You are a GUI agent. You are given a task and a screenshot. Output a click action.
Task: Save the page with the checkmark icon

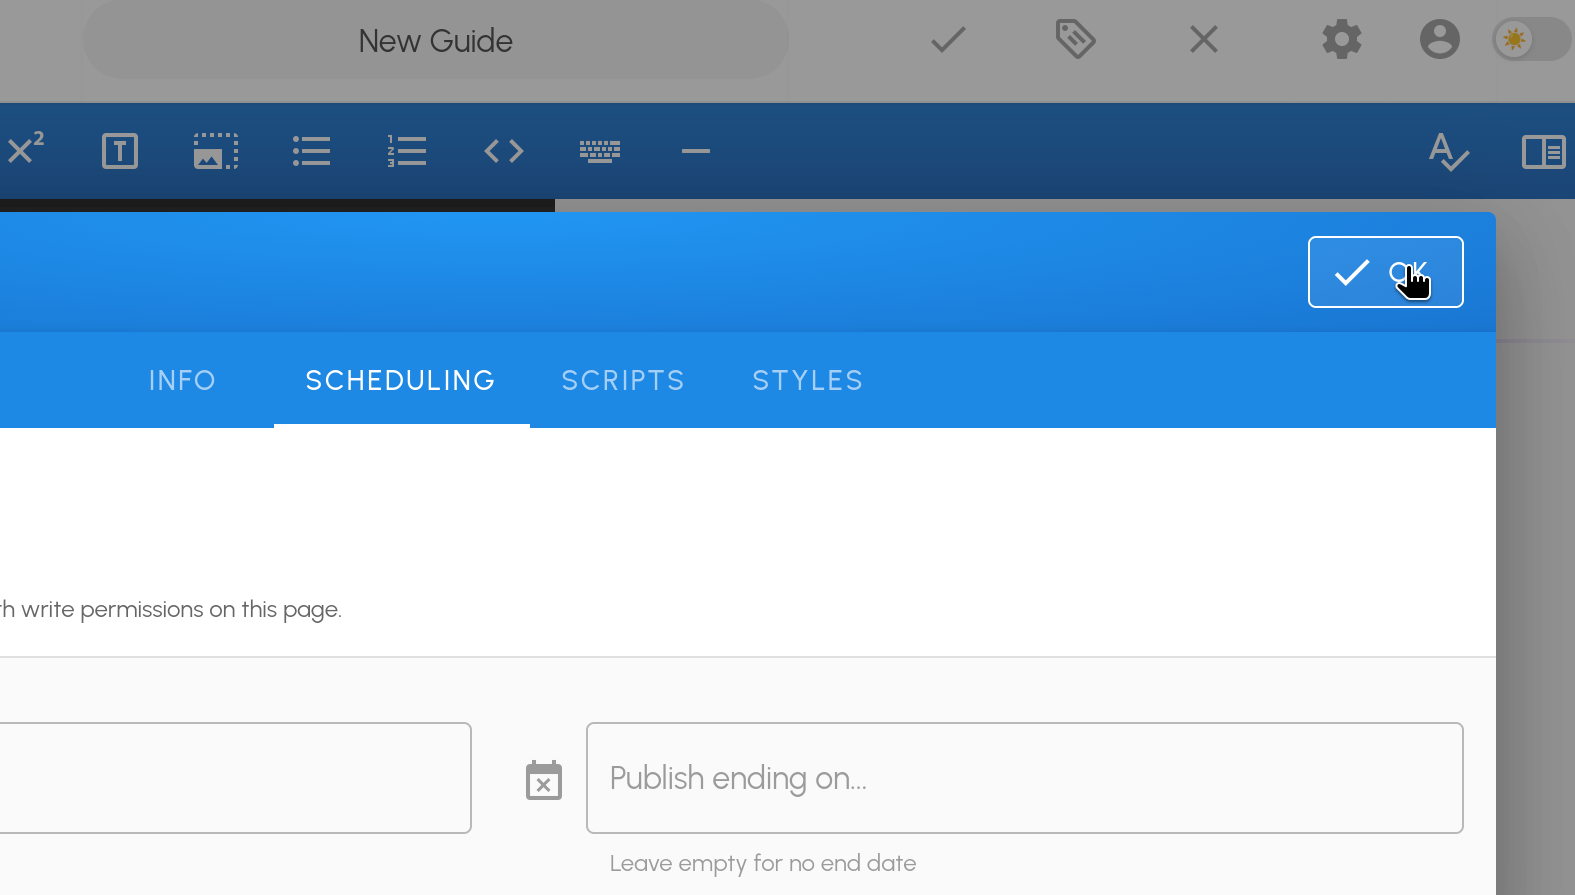click(948, 40)
